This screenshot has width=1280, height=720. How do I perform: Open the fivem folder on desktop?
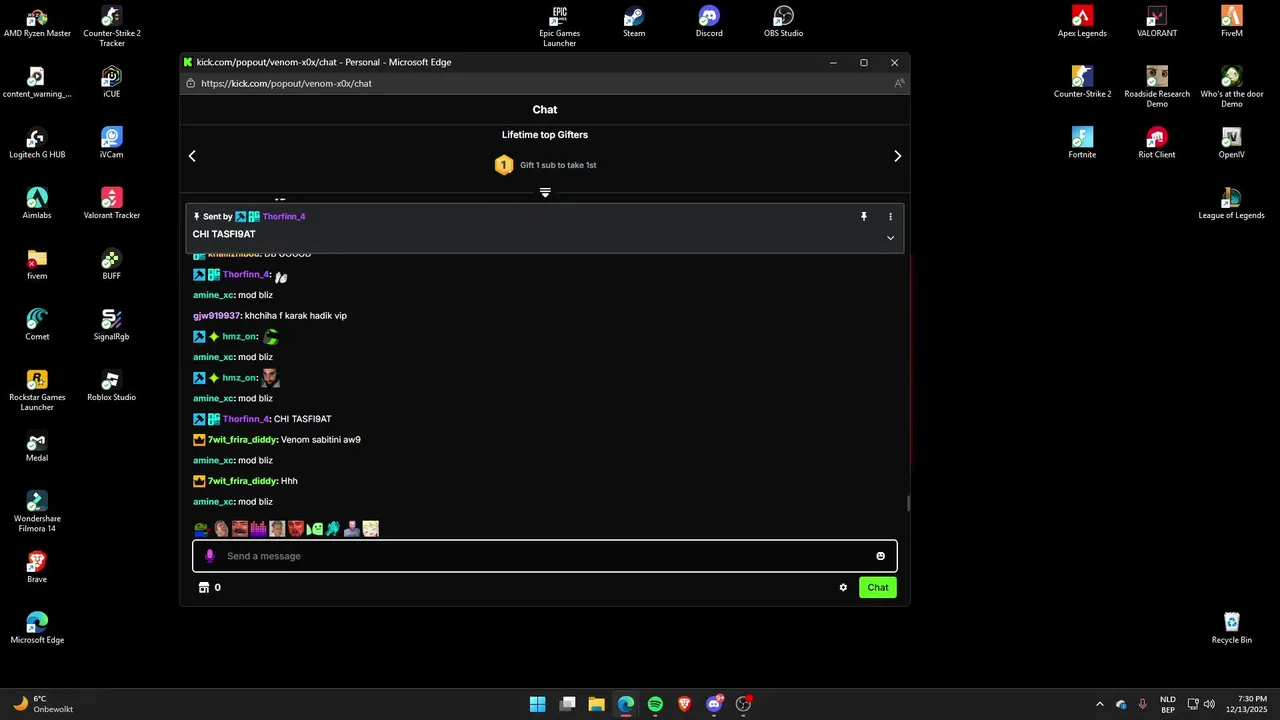37,265
